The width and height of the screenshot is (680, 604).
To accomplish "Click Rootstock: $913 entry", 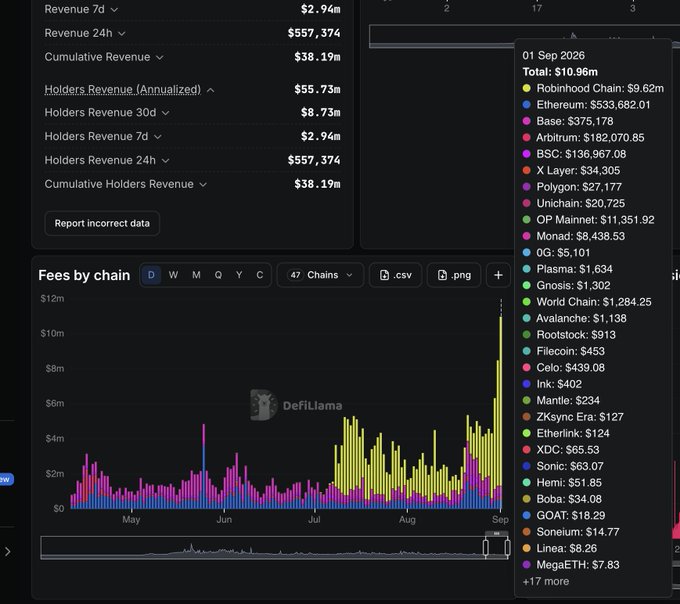I will 569,335.
